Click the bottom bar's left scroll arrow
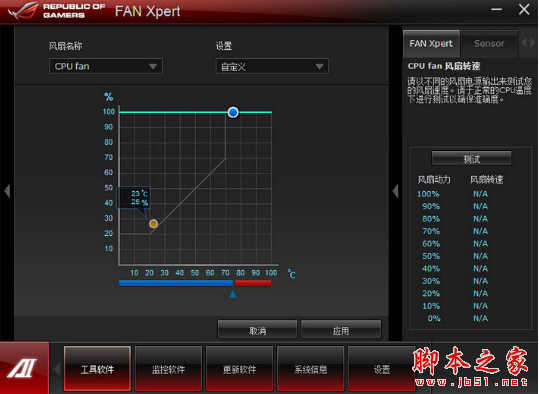Image resolution: width=539 pixels, height=394 pixels. click(58, 369)
